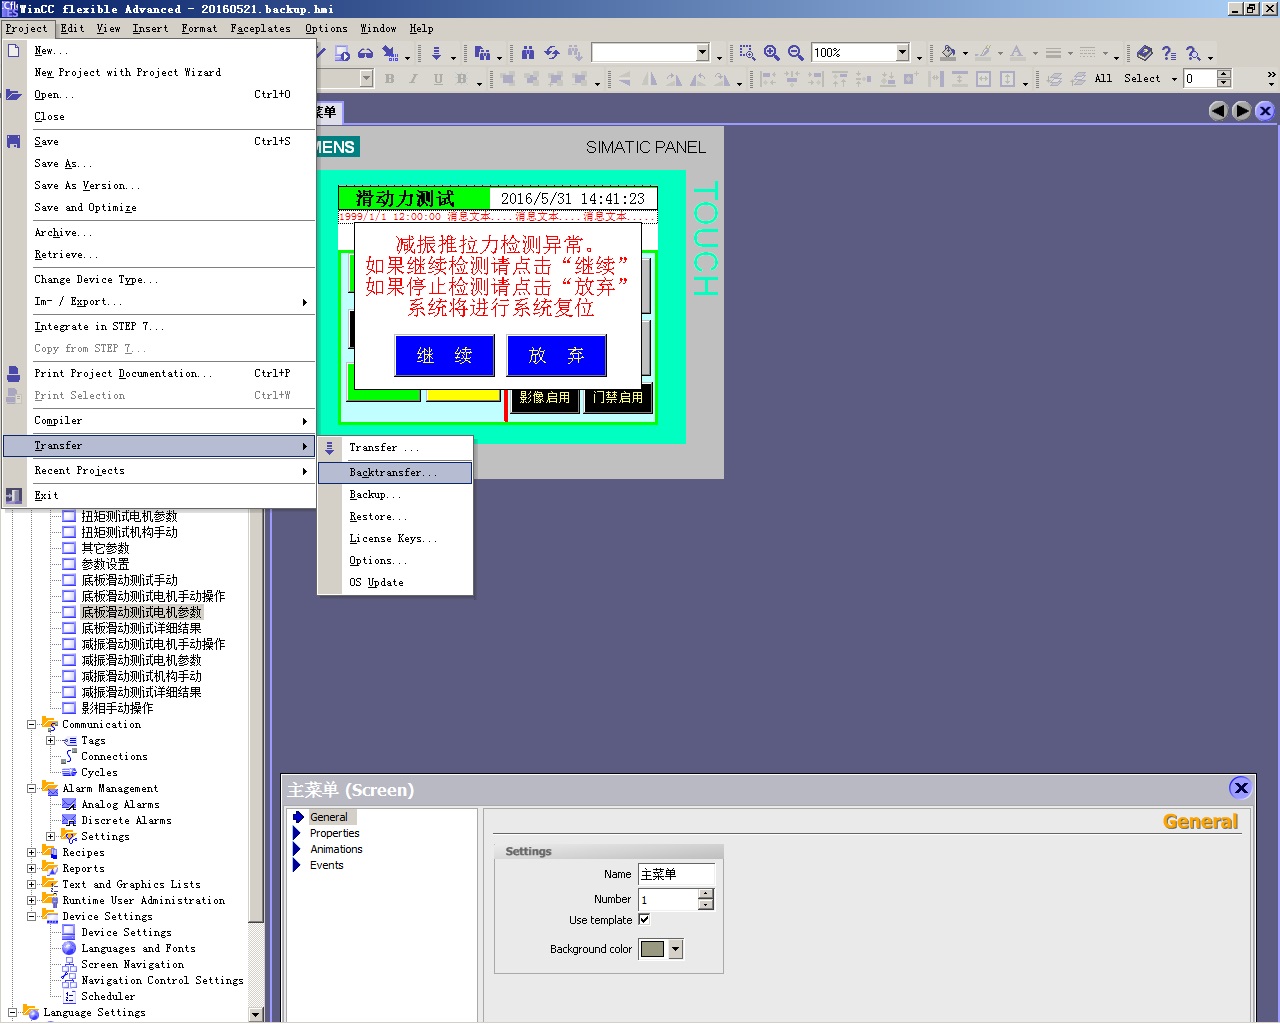1280x1024 pixels.
Task: Click the 继续 button on the screen canvas
Action: click(x=445, y=355)
